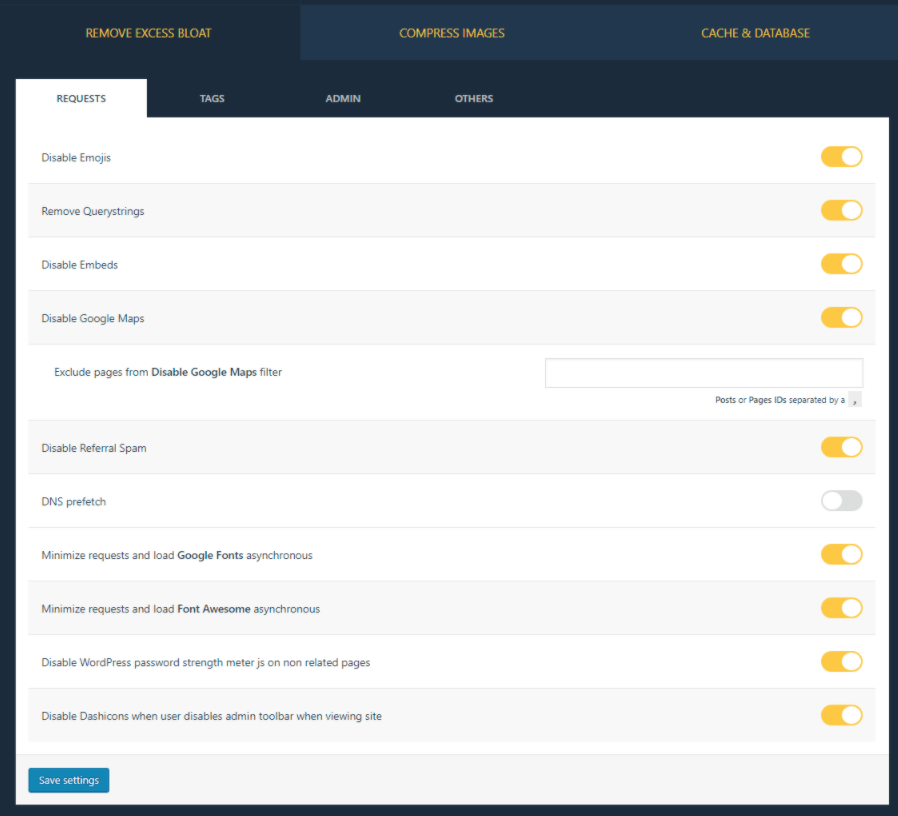Viewport: 898px width, 816px height.
Task: Switch off Disable Google Maps
Action: coord(841,318)
